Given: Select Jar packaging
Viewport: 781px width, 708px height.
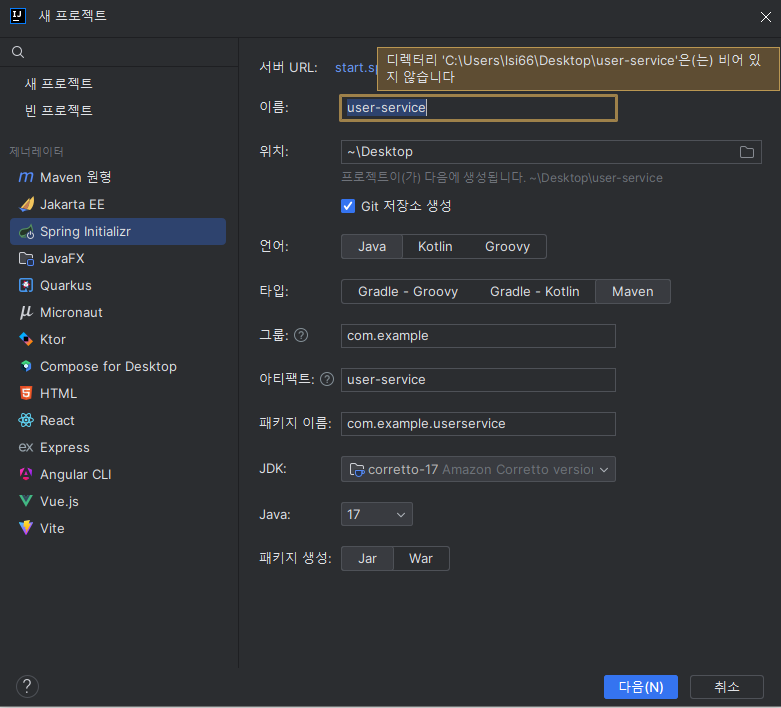Looking at the screenshot, I should (x=368, y=559).
